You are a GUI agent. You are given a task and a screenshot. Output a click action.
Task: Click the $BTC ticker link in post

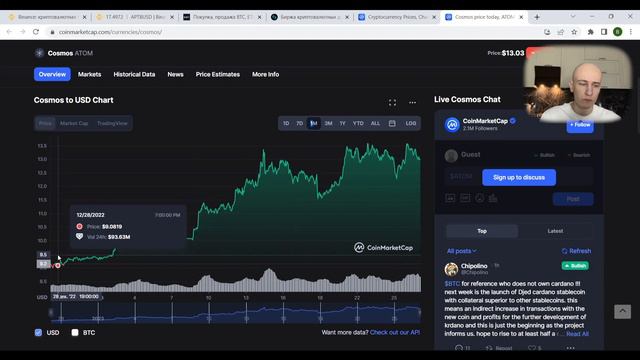pyautogui.click(x=452, y=284)
